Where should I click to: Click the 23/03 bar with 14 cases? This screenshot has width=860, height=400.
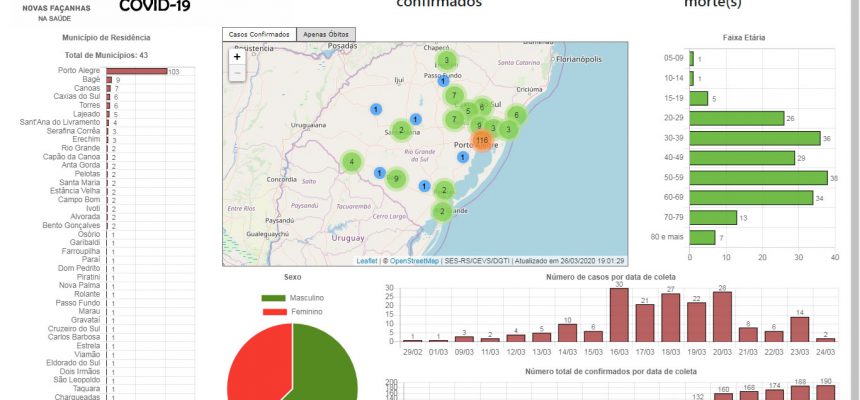point(800,329)
